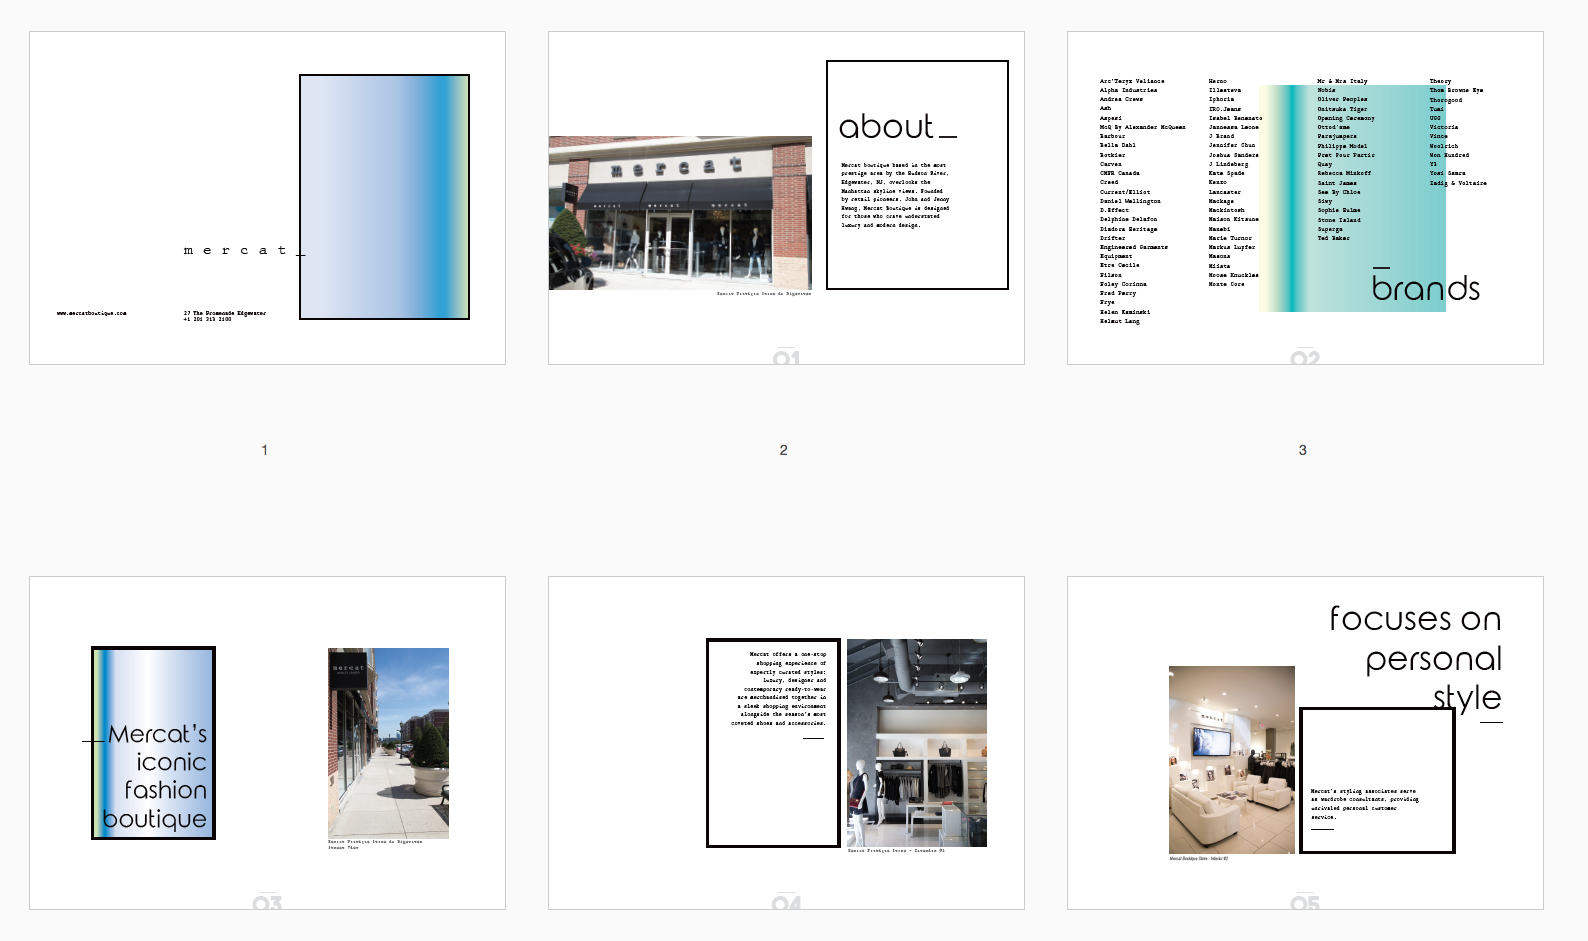Image resolution: width=1588 pixels, height=941 pixels.
Task: Click the 'about_' heading text
Action: point(897,127)
